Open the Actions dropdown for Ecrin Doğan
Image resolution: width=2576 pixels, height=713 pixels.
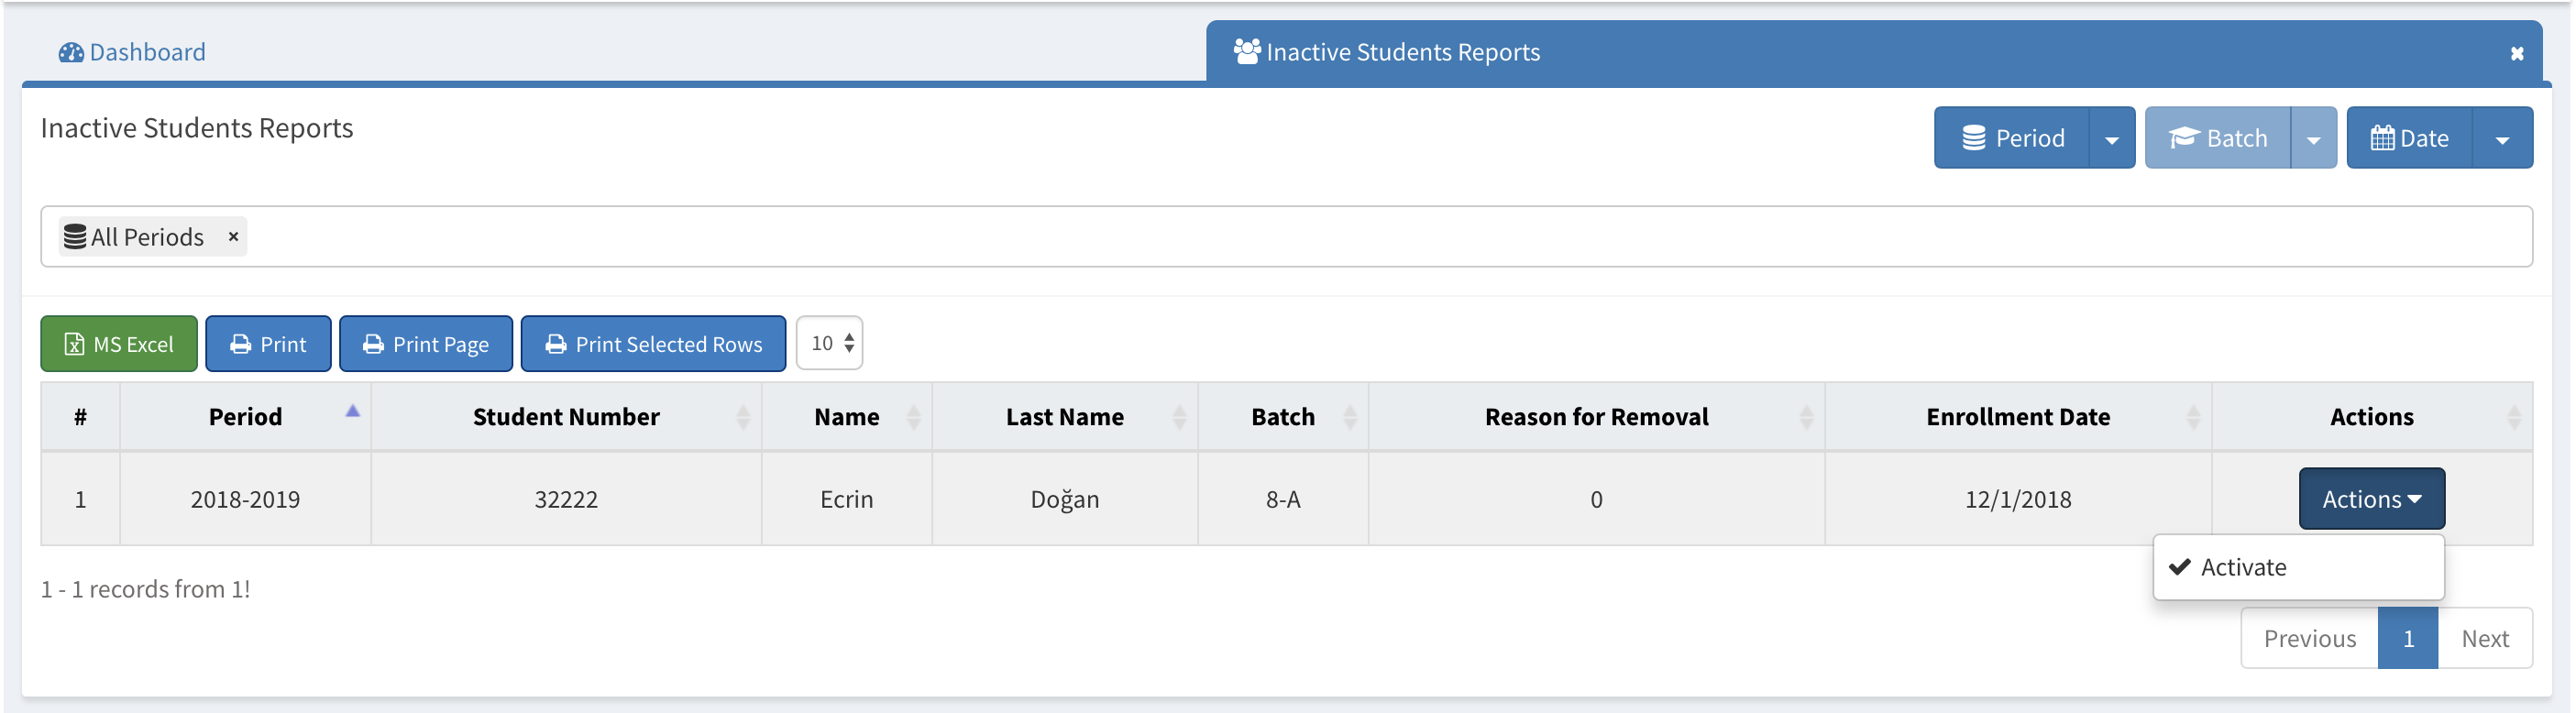[x=2371, y=499]
